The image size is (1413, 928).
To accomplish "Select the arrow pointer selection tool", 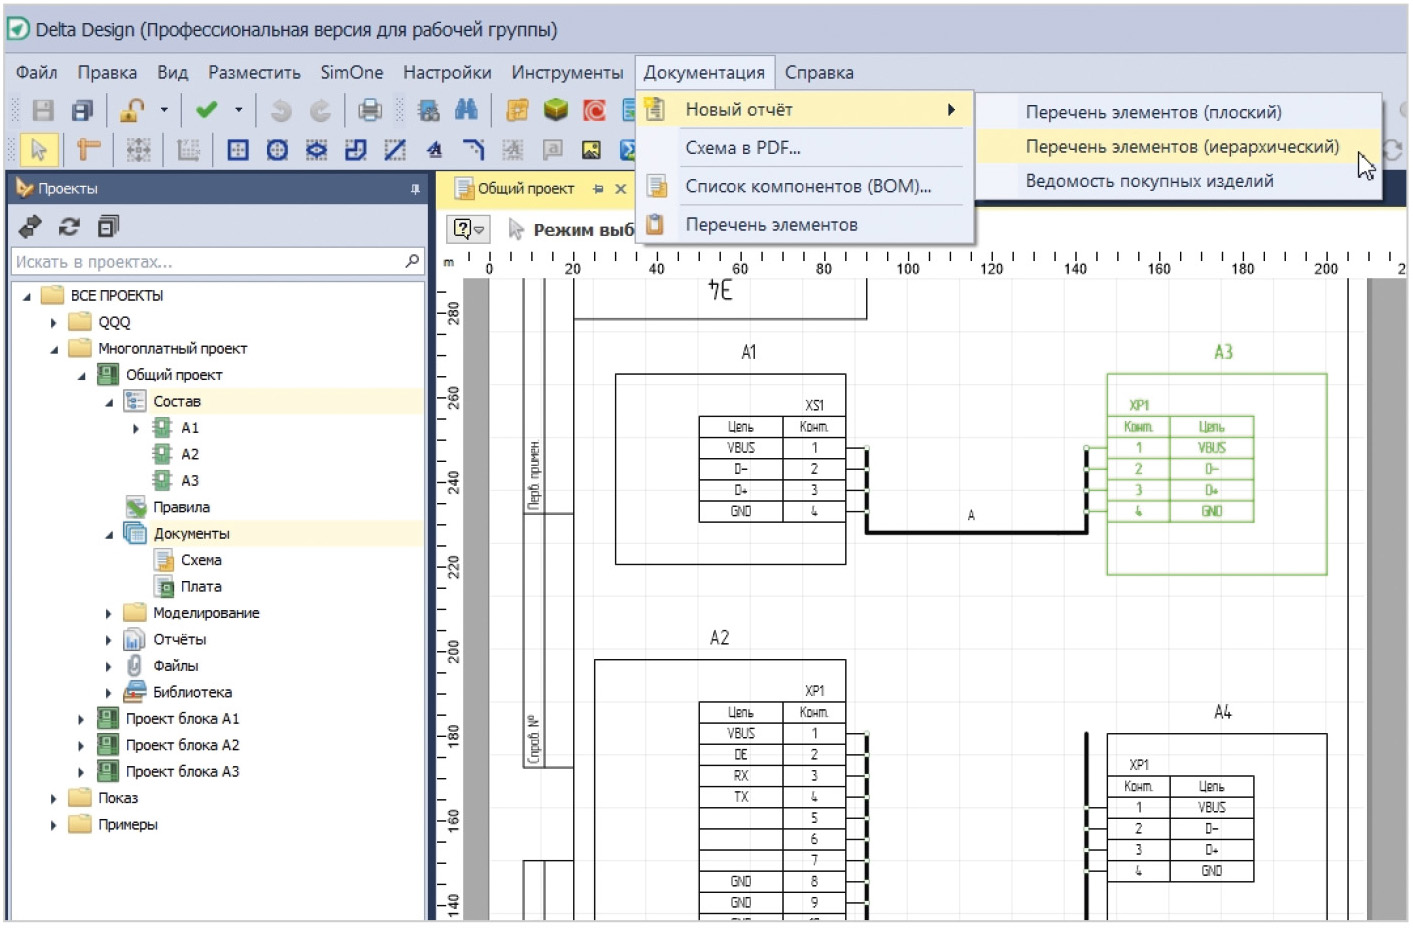I will pos(38,150).
